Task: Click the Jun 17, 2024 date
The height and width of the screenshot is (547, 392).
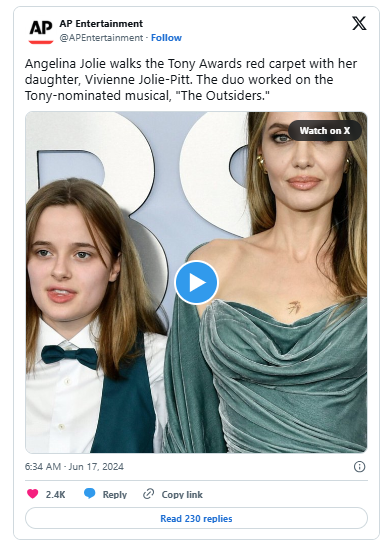Action: tap(96, 467)
